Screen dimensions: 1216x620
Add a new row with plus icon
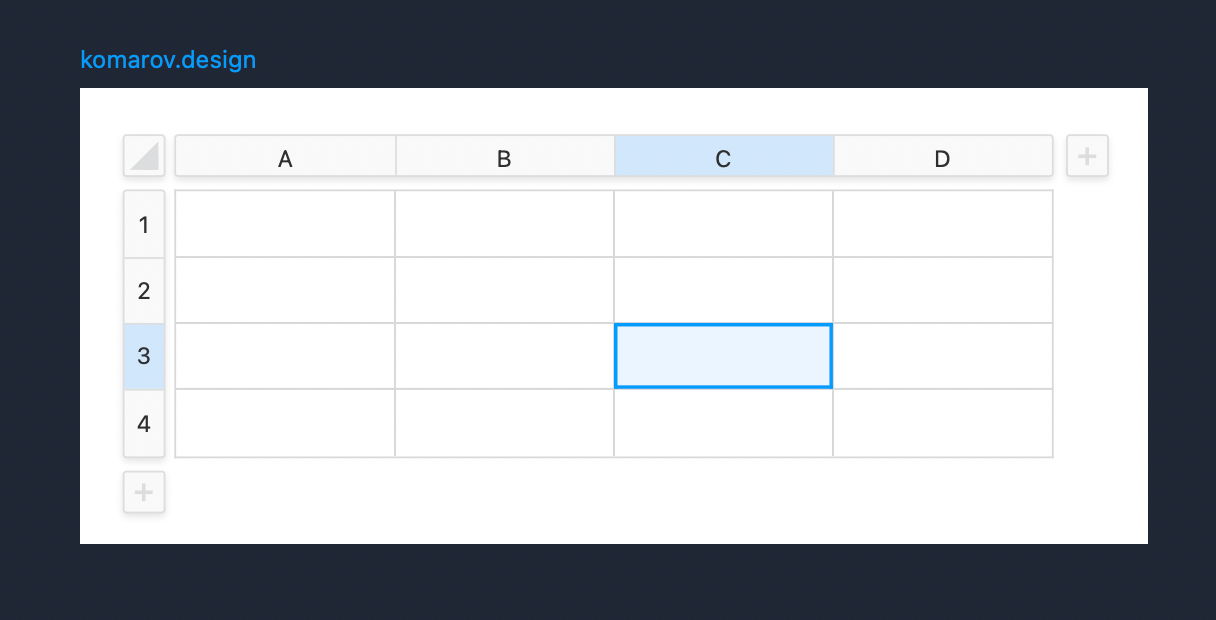(x=144, y=492)
